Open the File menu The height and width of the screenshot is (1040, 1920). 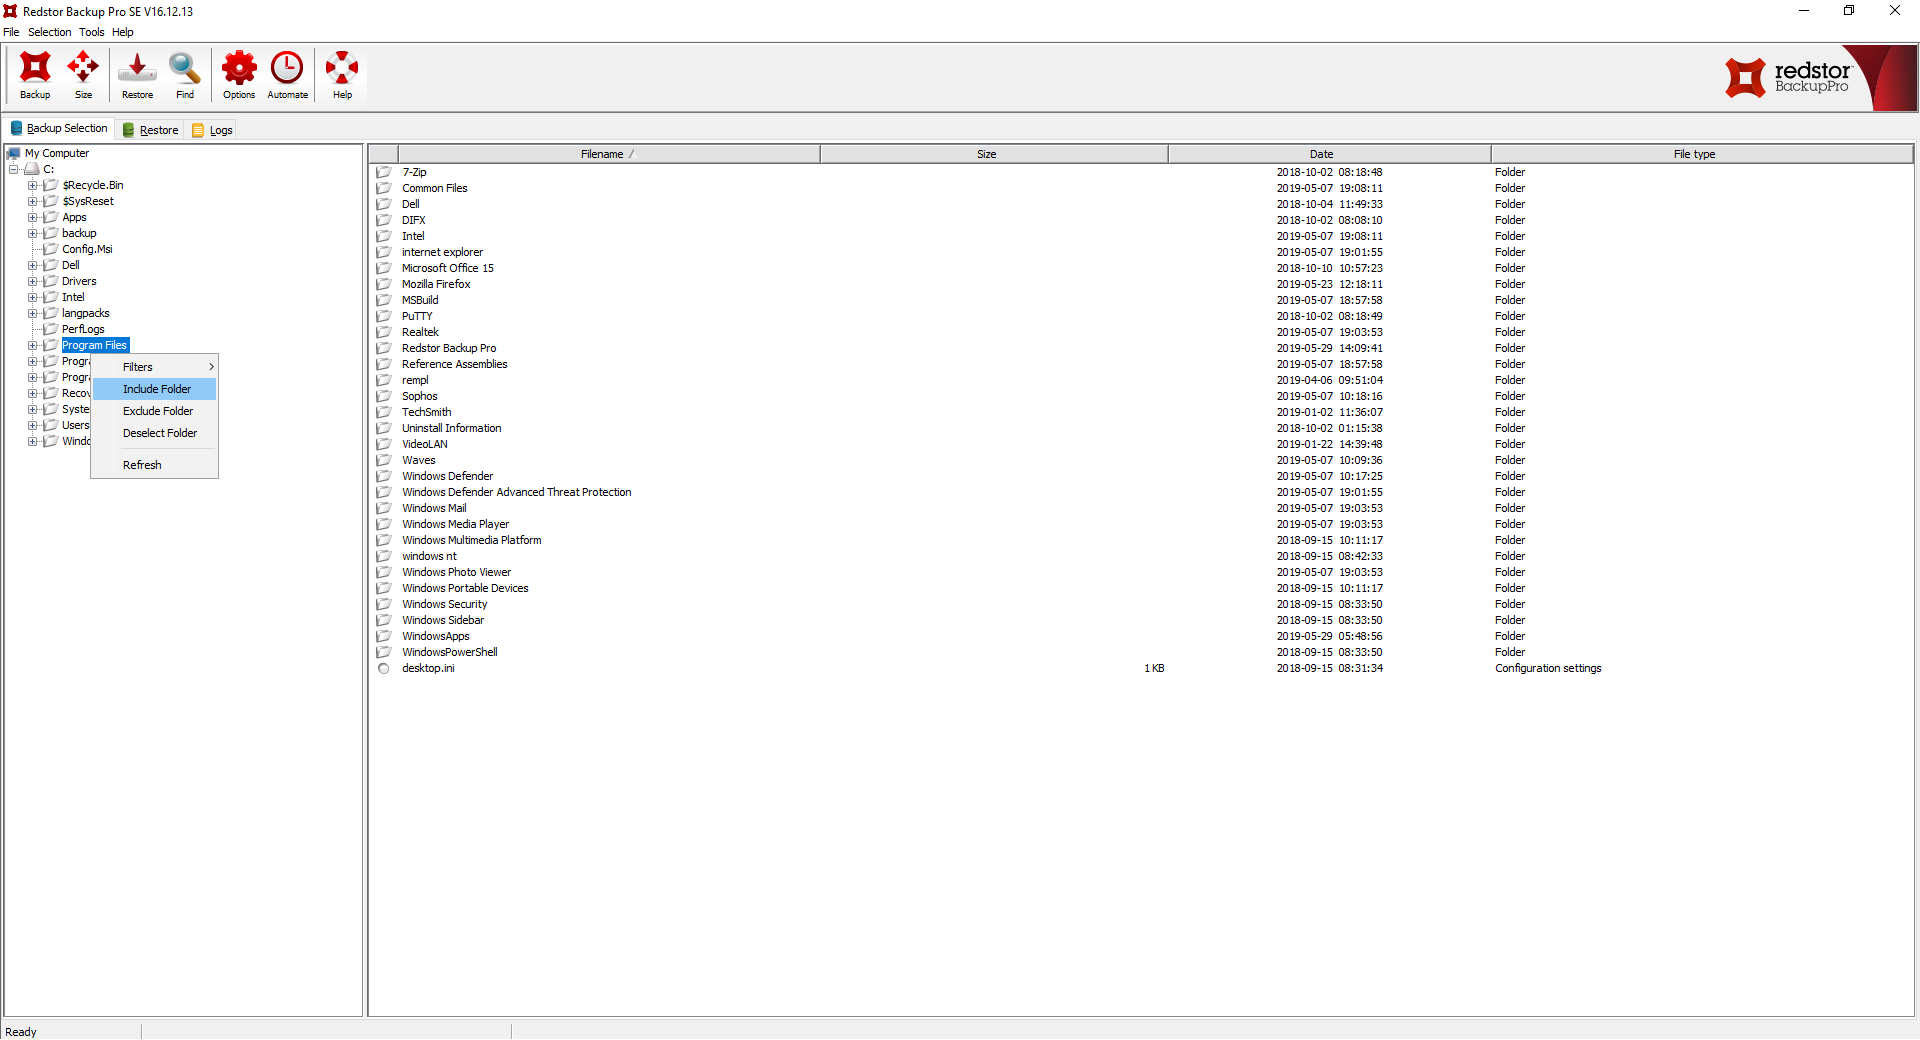(11, 32)
